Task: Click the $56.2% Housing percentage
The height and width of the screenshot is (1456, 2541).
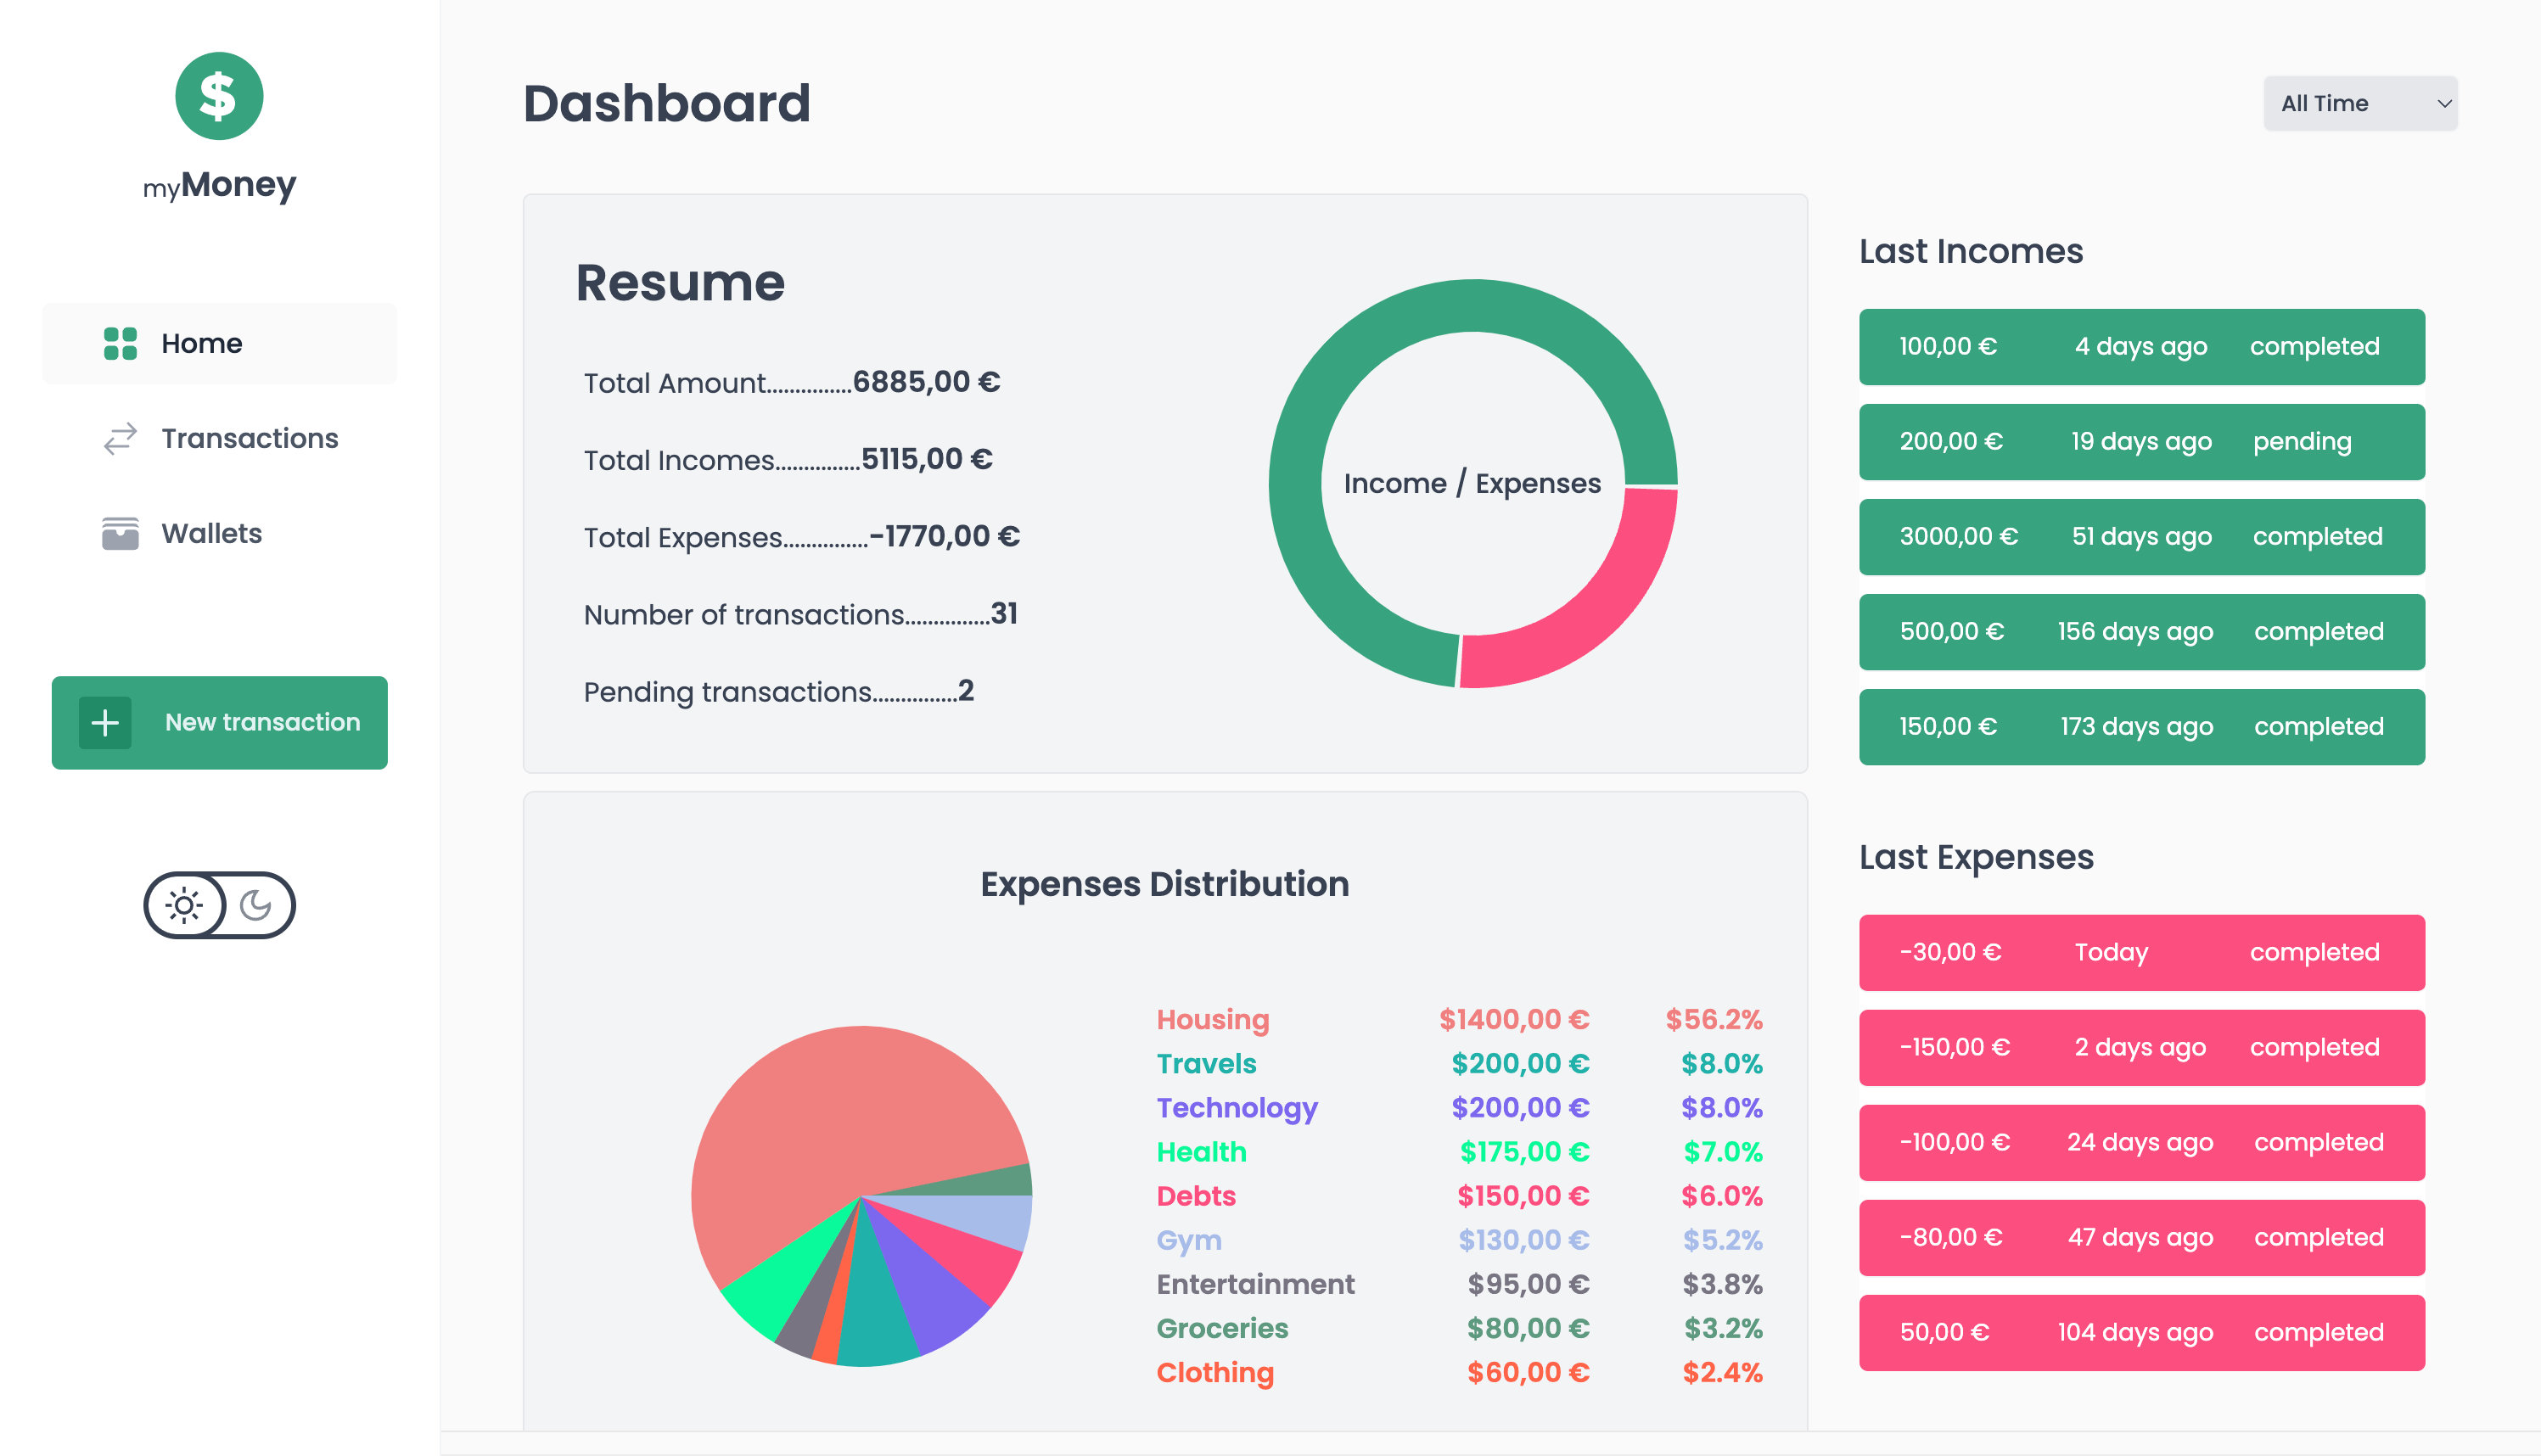Action: [x=1714, y=1020]
